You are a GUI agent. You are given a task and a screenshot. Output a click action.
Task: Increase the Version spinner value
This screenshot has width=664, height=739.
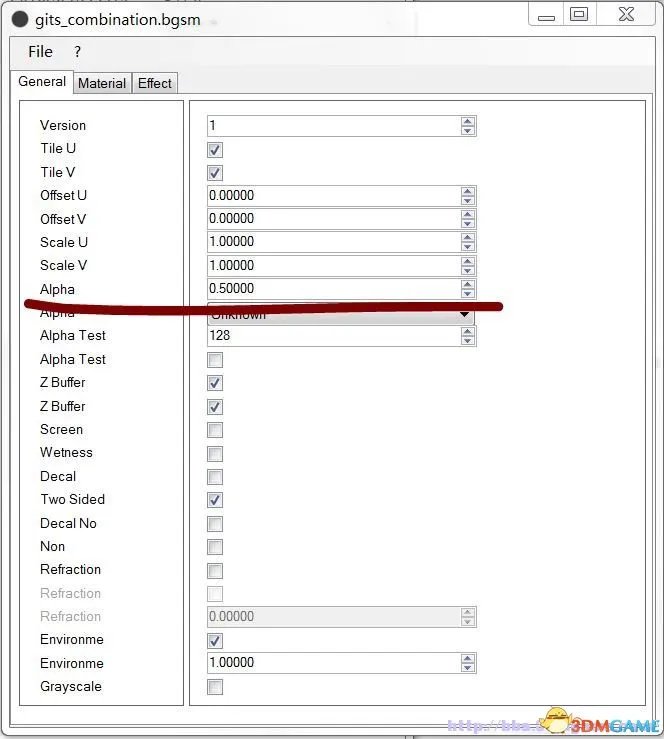(468, 121)
